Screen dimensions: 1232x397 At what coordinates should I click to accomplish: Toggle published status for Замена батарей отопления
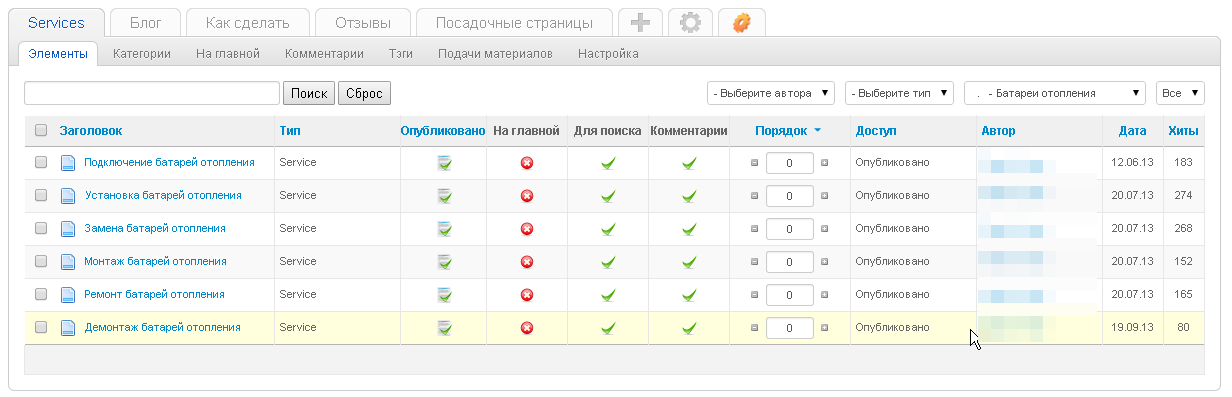[x=444, y=229]
